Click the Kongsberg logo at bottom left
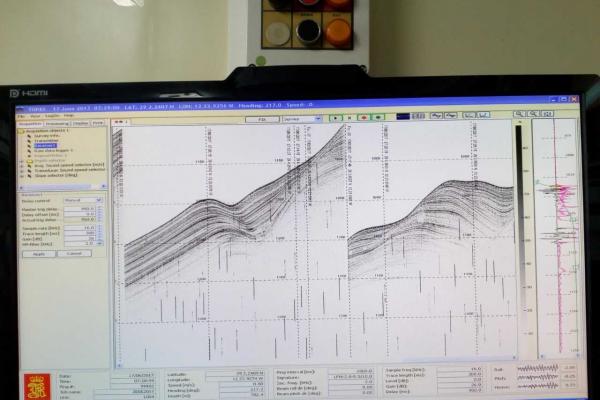This screenshot has width=600, height=400. pyautogui.click(x=37, y=387)
